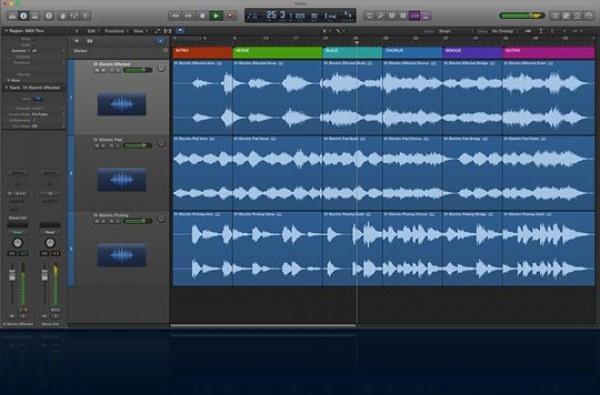
Task: Toggle the Automation button in tracks menu bar
Action: pyautogui.click(x=157, y=31)
